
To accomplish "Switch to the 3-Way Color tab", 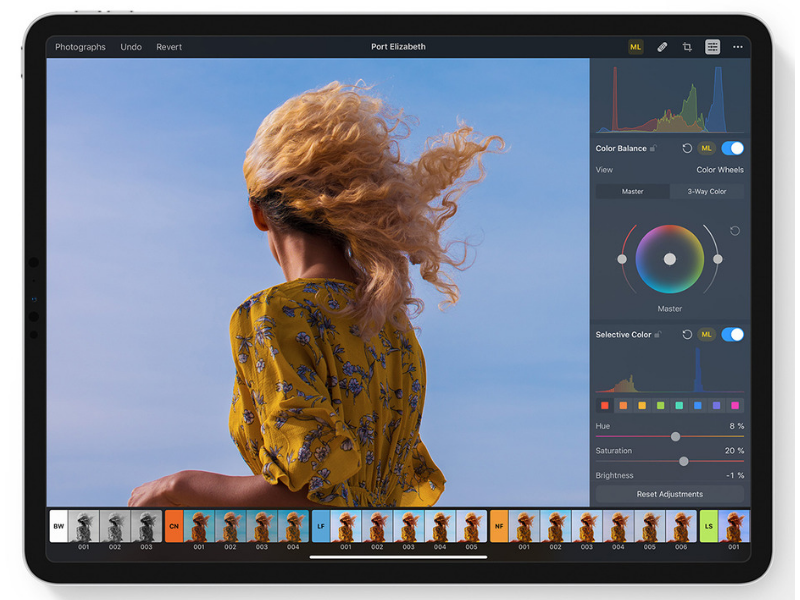I will (x=707, y=191).
